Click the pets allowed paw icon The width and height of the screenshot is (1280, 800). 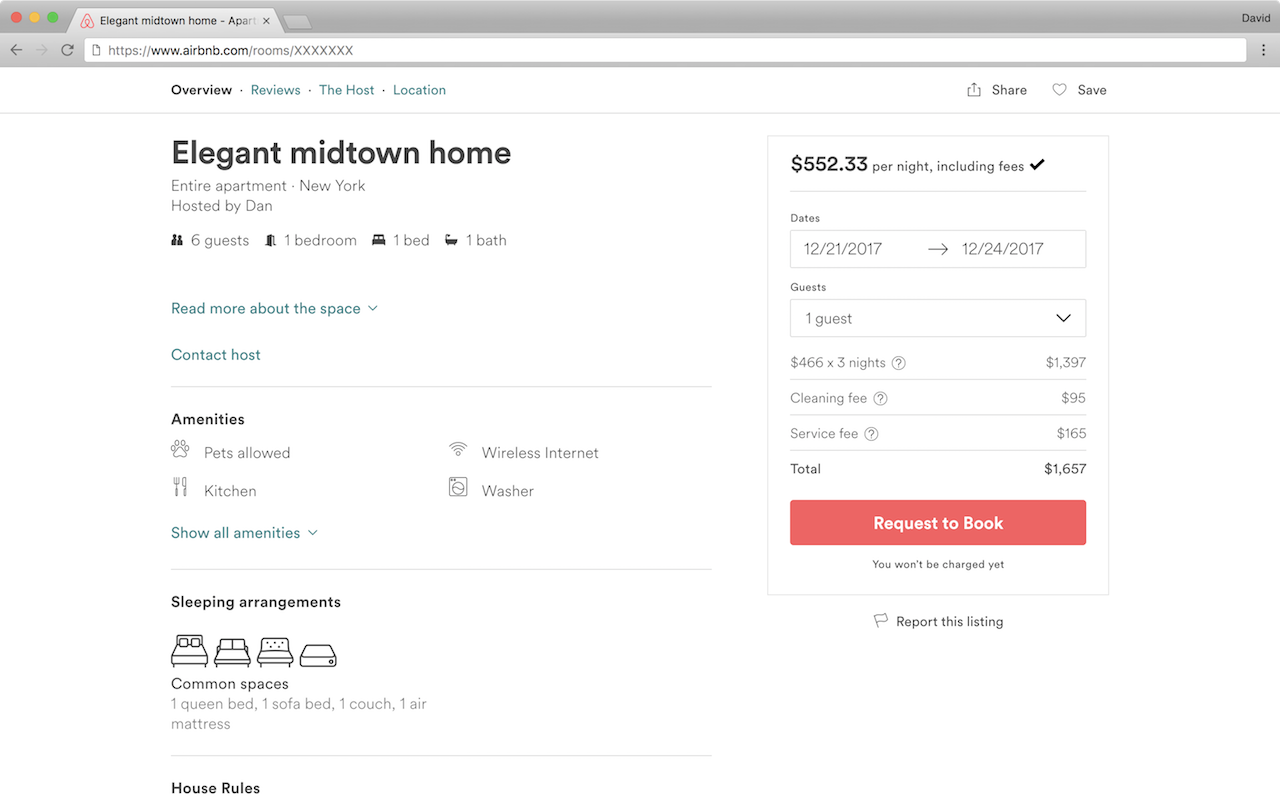(x=180, y=450)
